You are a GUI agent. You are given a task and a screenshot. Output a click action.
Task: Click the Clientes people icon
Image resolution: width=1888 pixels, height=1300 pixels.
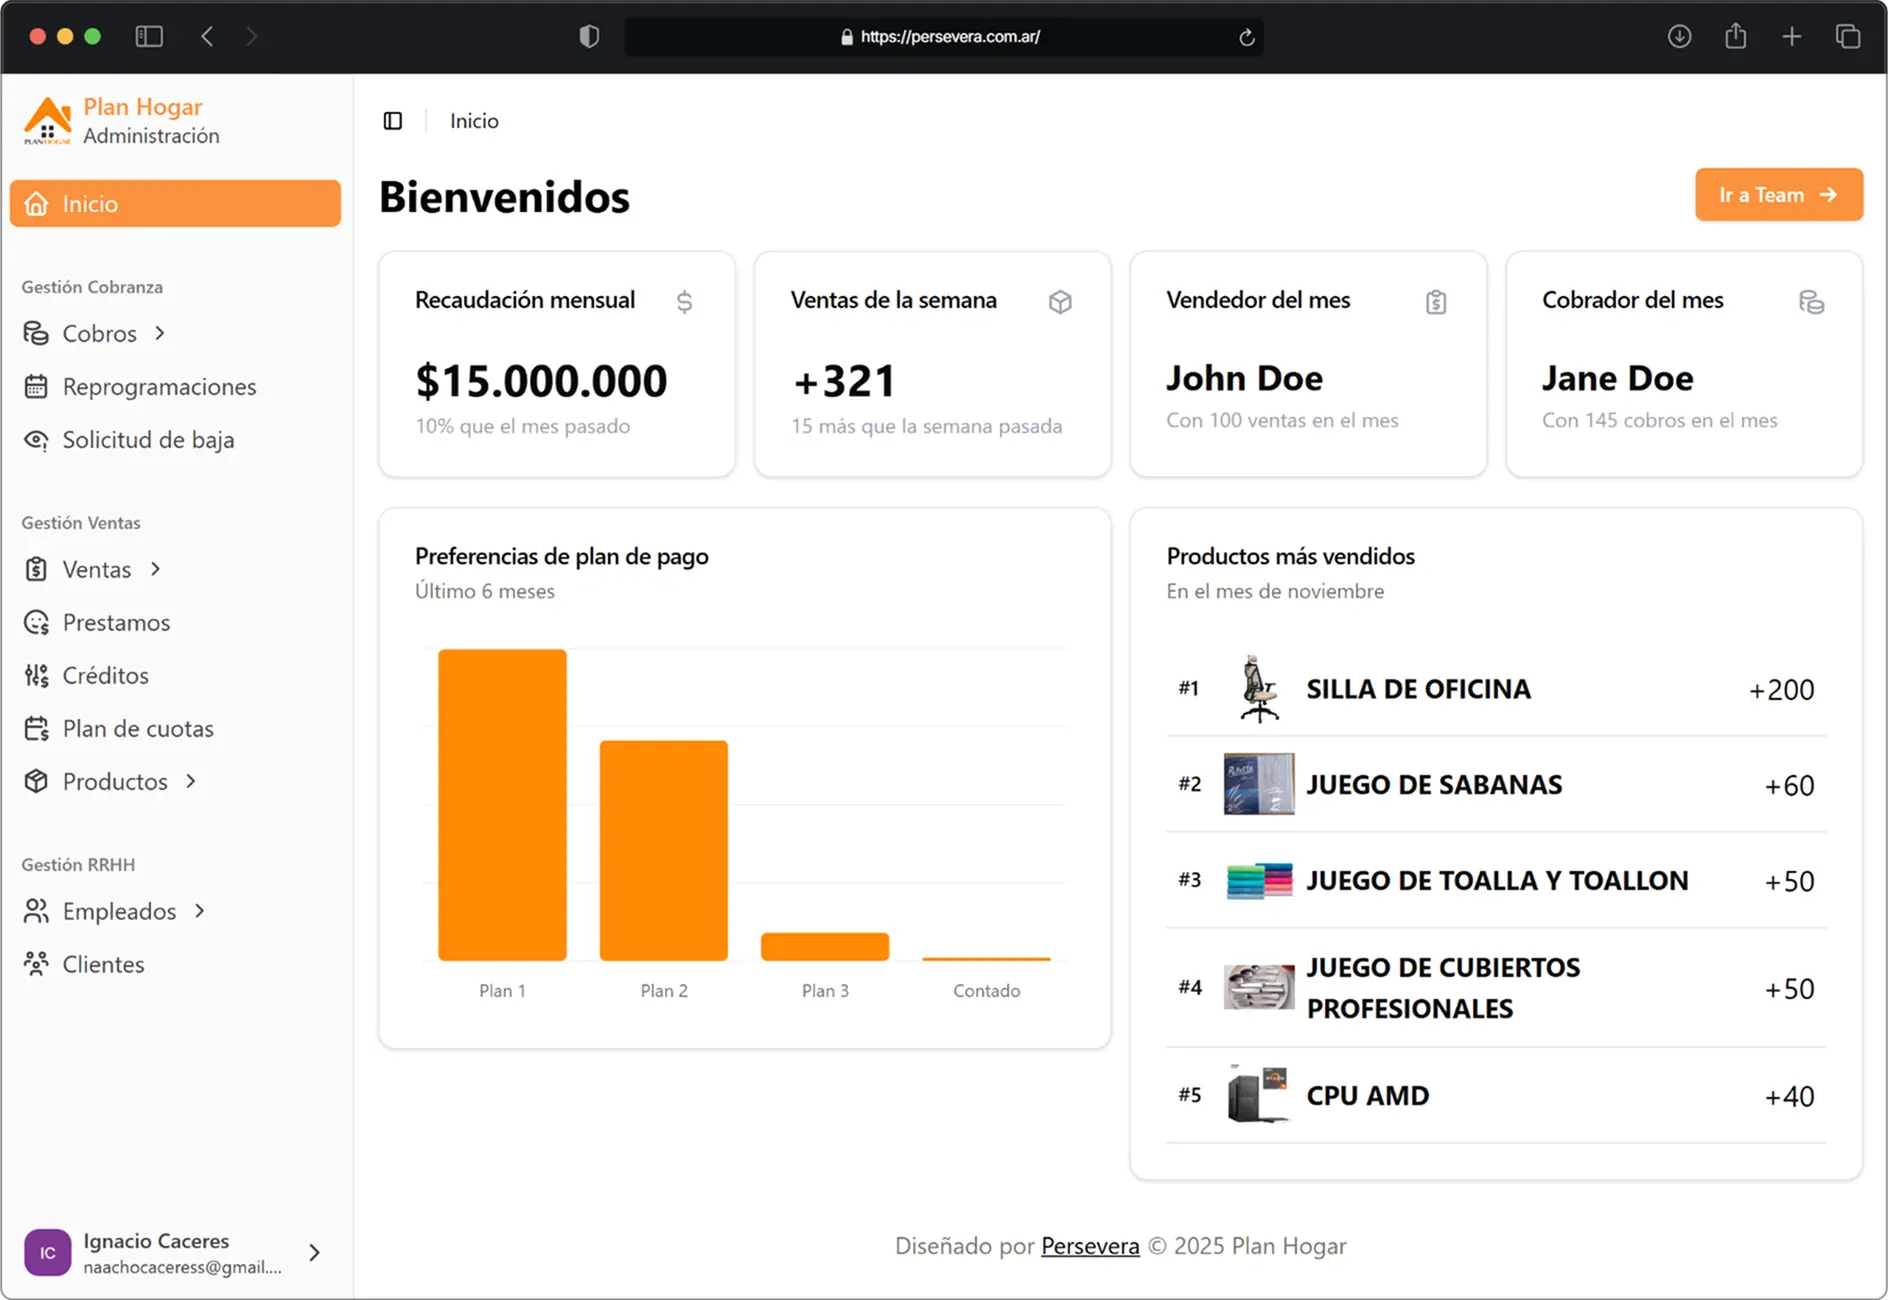(x=37, y=964)
